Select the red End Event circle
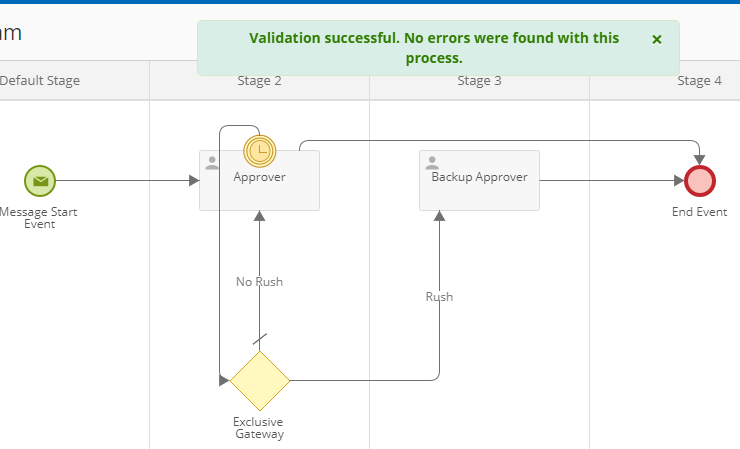The height and width of the screenshot is (449, 740). click(x=700, y=181)
